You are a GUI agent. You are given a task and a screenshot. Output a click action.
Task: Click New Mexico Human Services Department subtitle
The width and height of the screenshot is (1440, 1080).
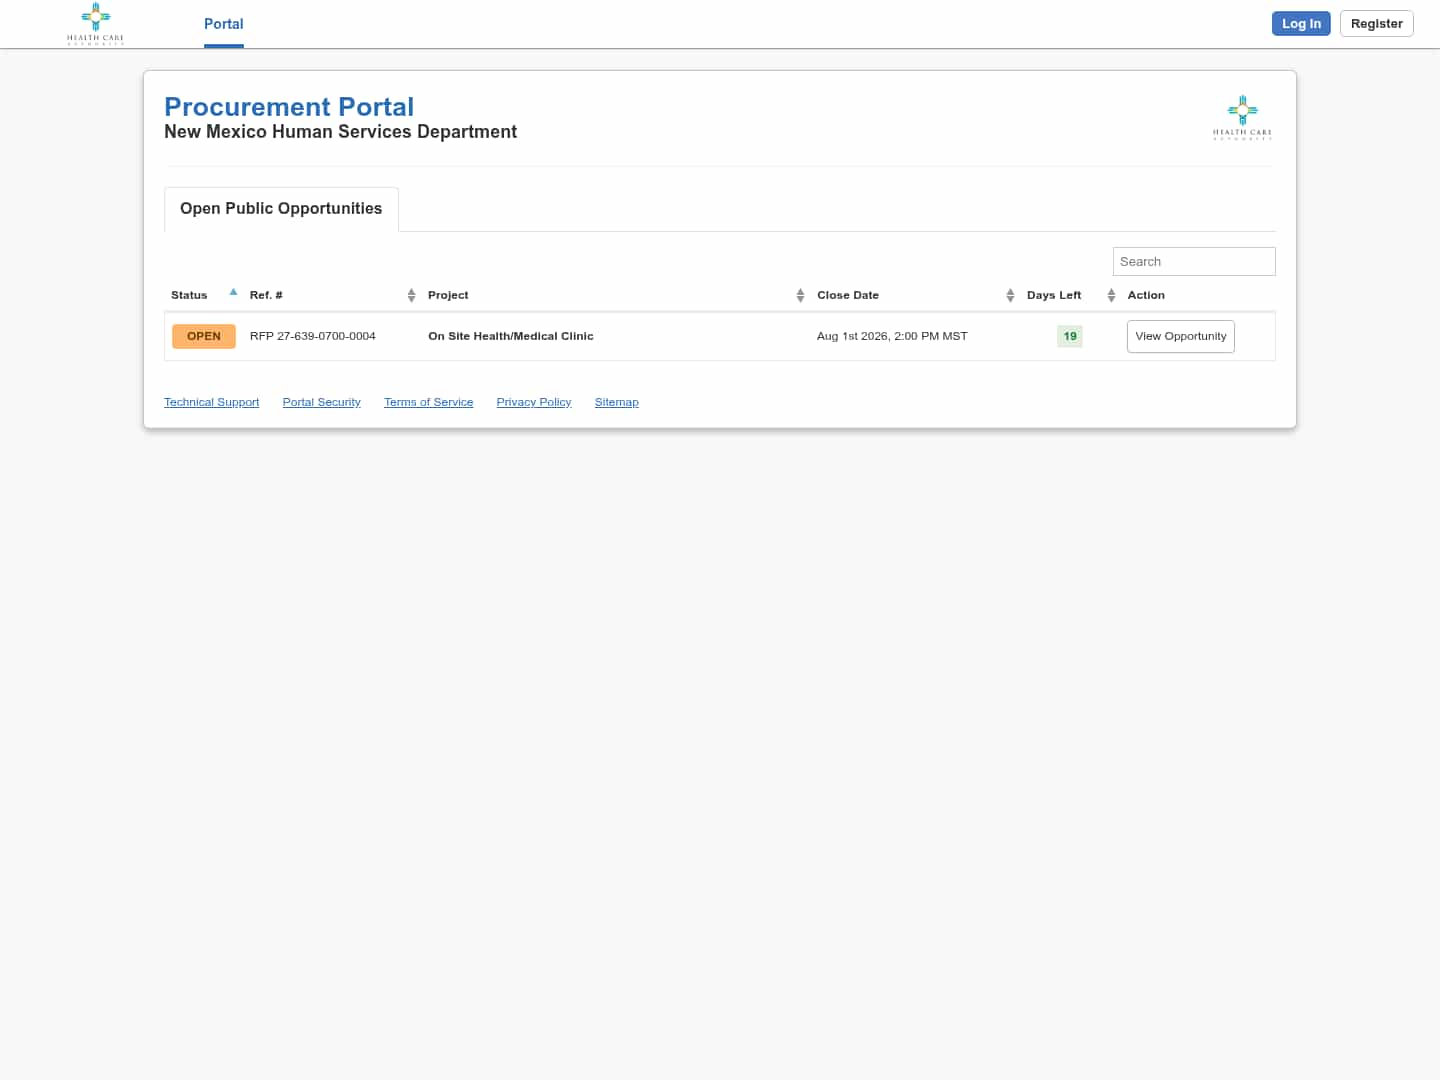pos(340,132)
